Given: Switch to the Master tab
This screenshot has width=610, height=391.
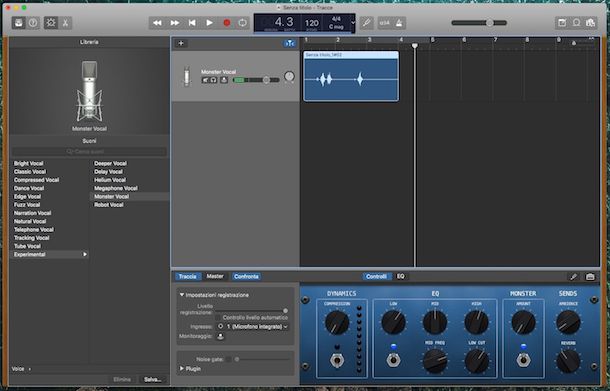Looking at the screenshot, I should (x=215, y=276).
